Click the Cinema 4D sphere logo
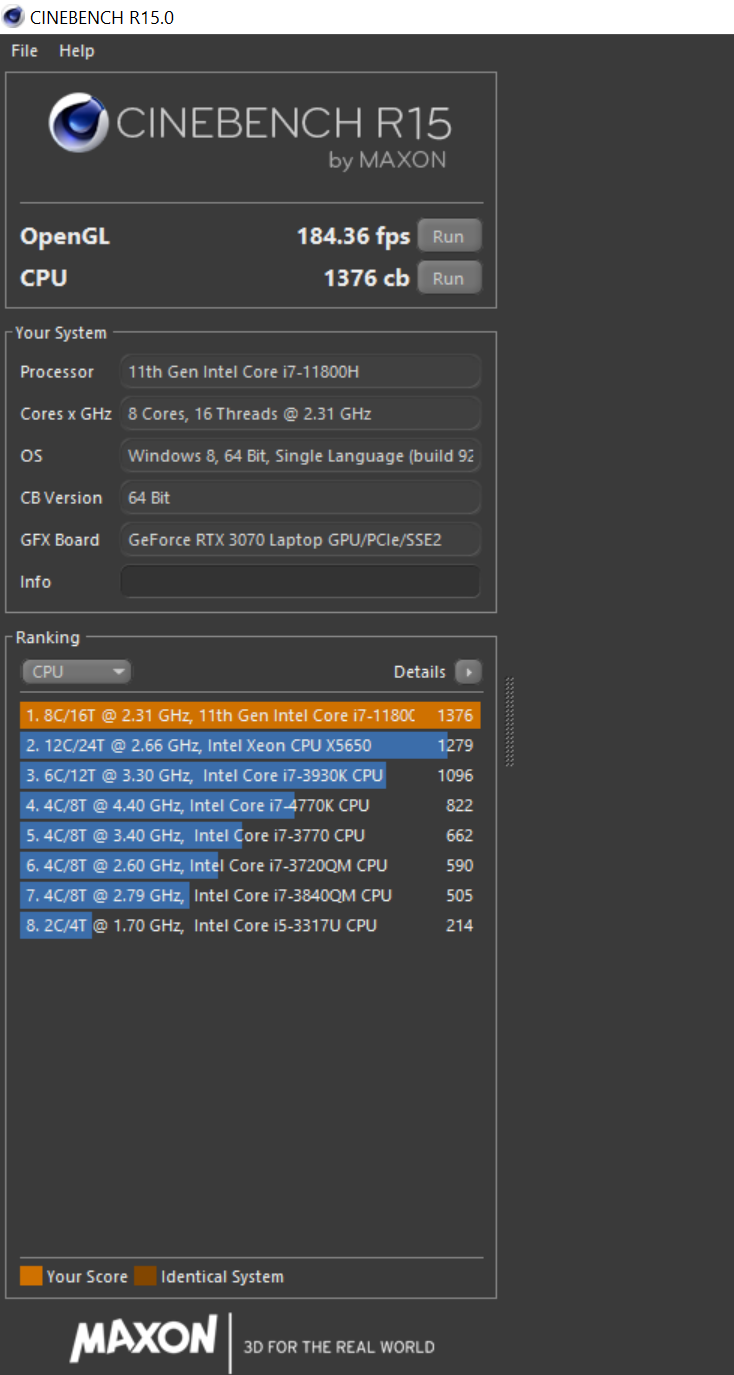This screenshot has height=1375, width=734. coord(79,122)
